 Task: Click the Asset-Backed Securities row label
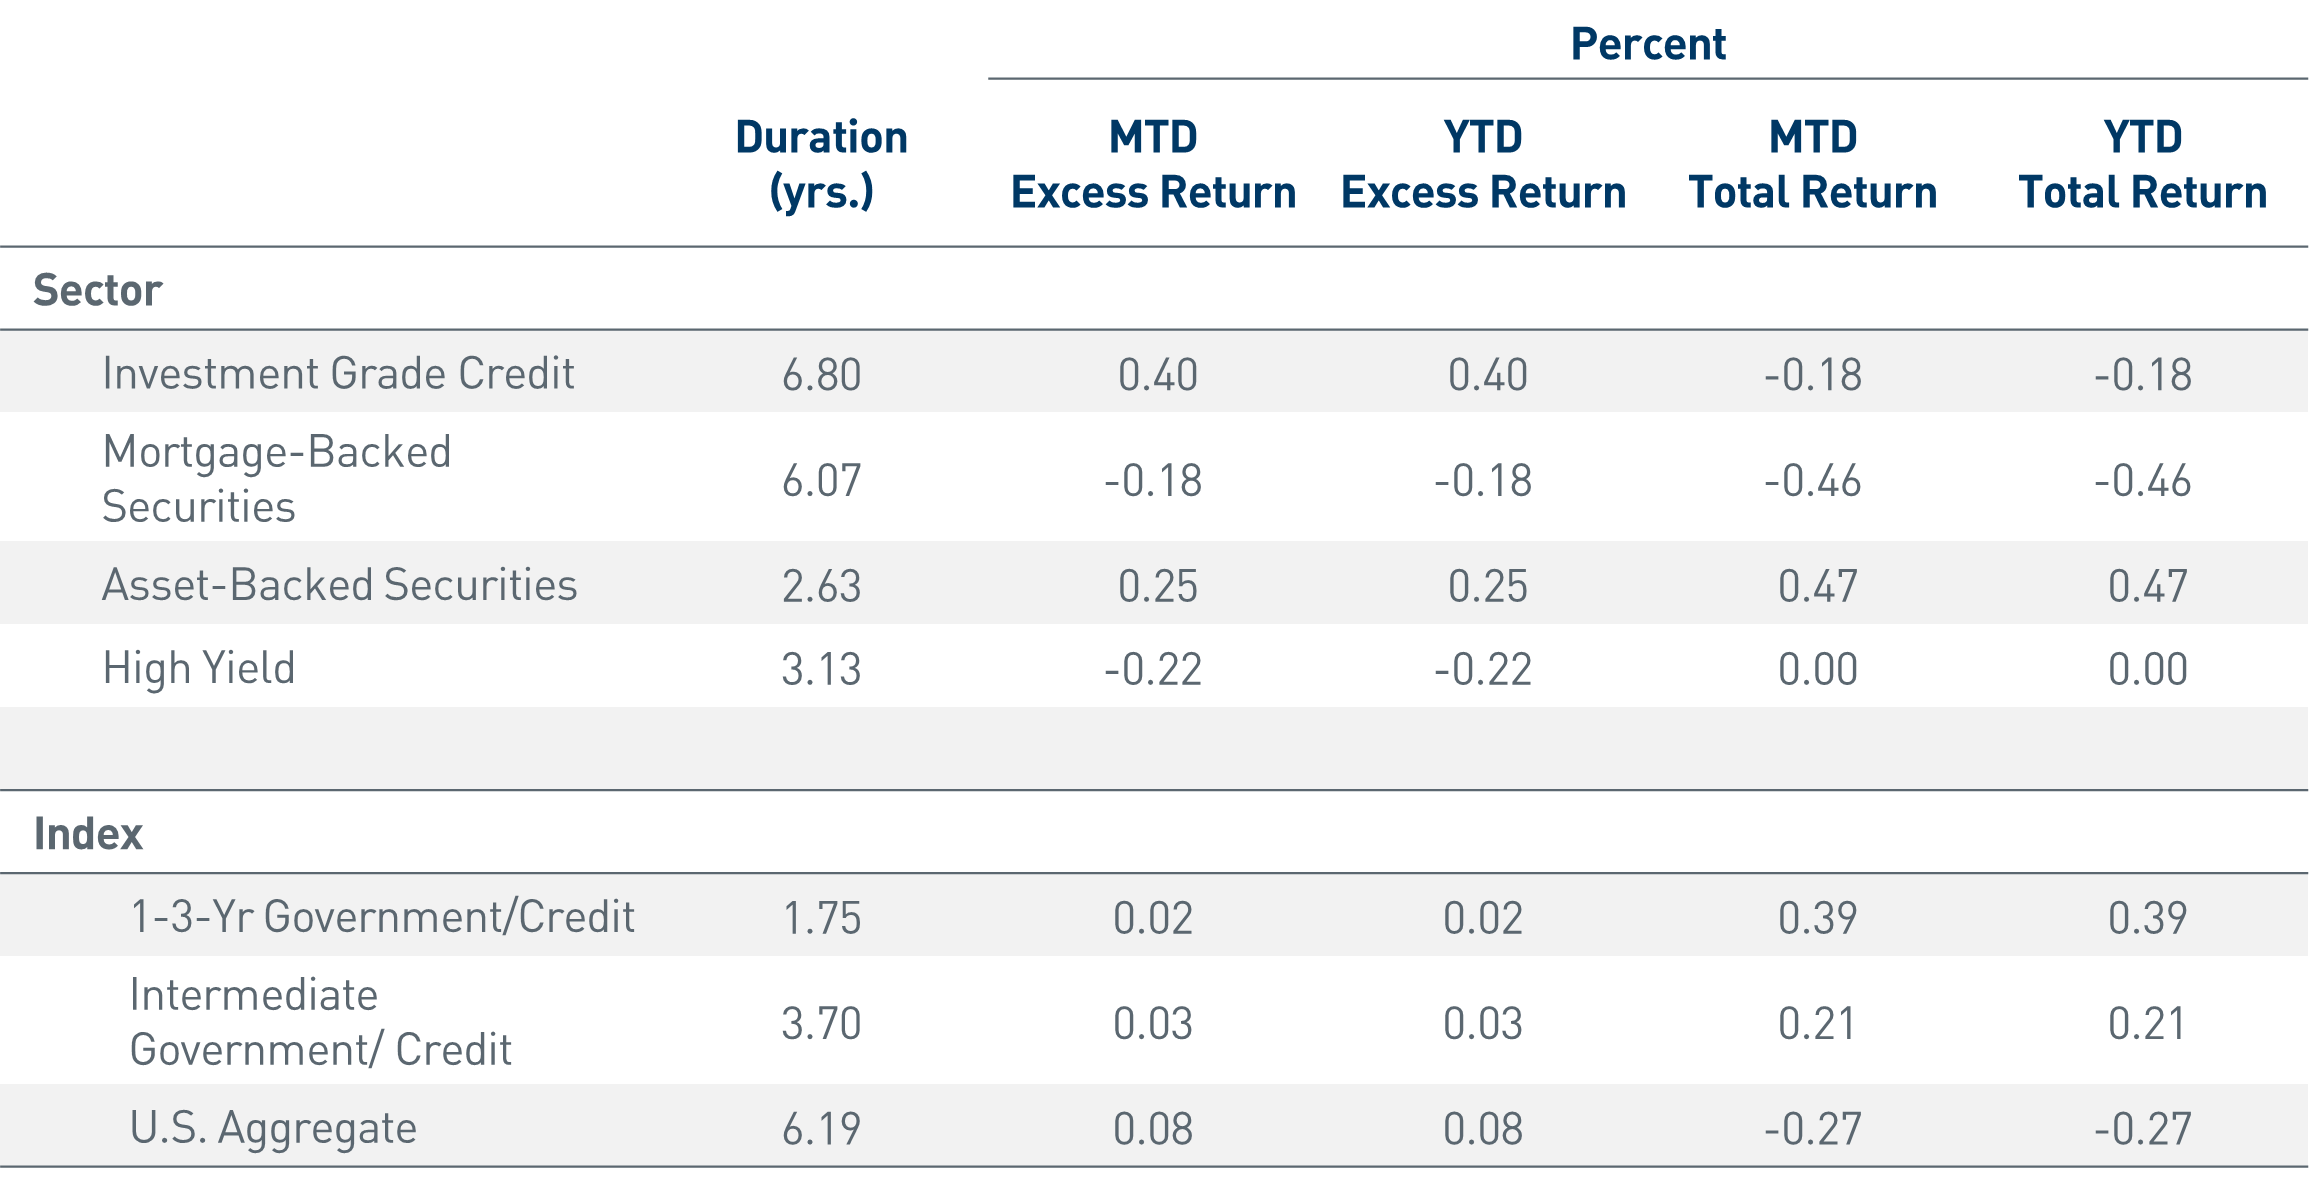(339, 585)
